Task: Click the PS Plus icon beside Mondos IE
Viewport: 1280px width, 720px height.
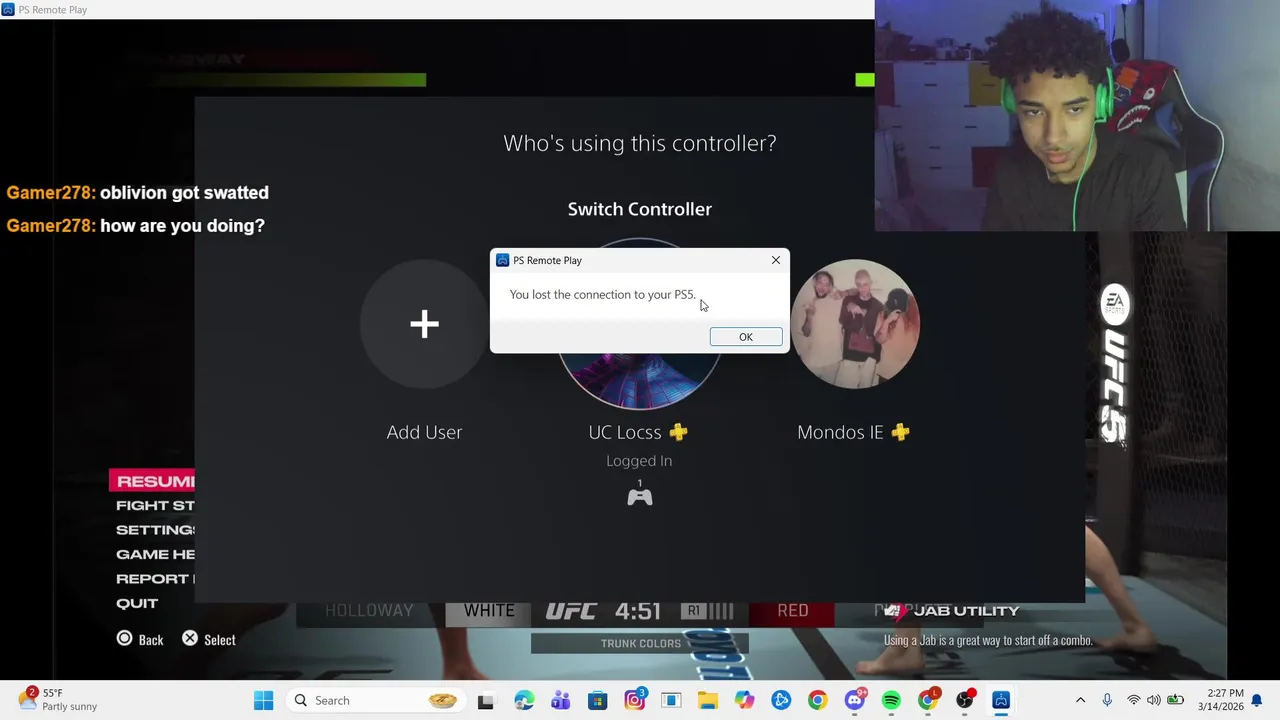Action: point(900,432)
